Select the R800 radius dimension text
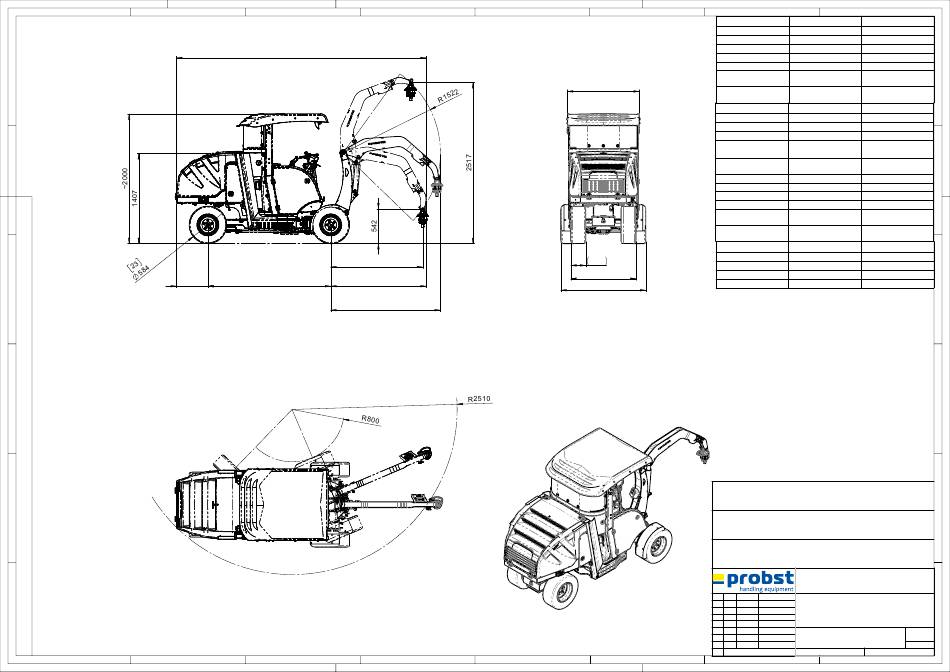Viewport: 950px width, 672px height. click(370, 419)
